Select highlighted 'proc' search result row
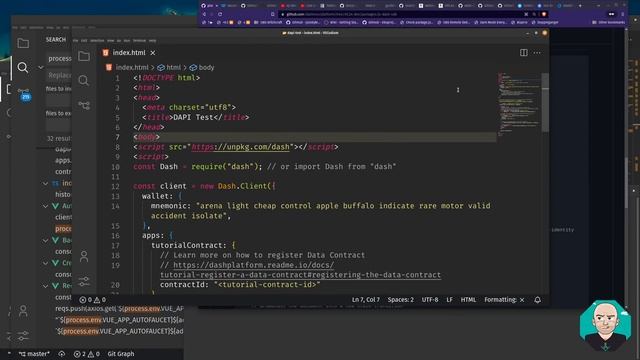 point(63,229)
